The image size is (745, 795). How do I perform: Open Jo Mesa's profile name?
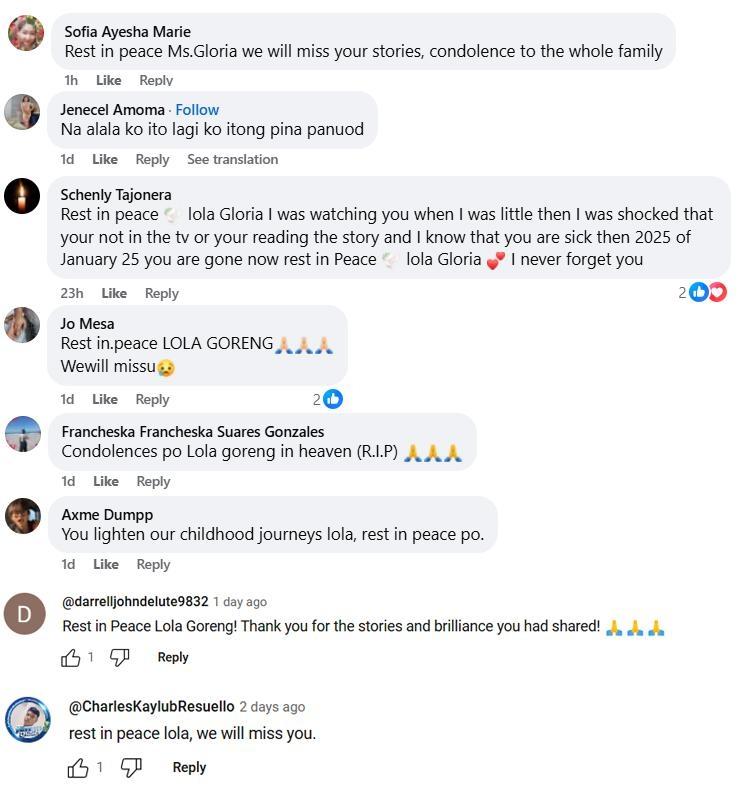[x=87, y=324]
